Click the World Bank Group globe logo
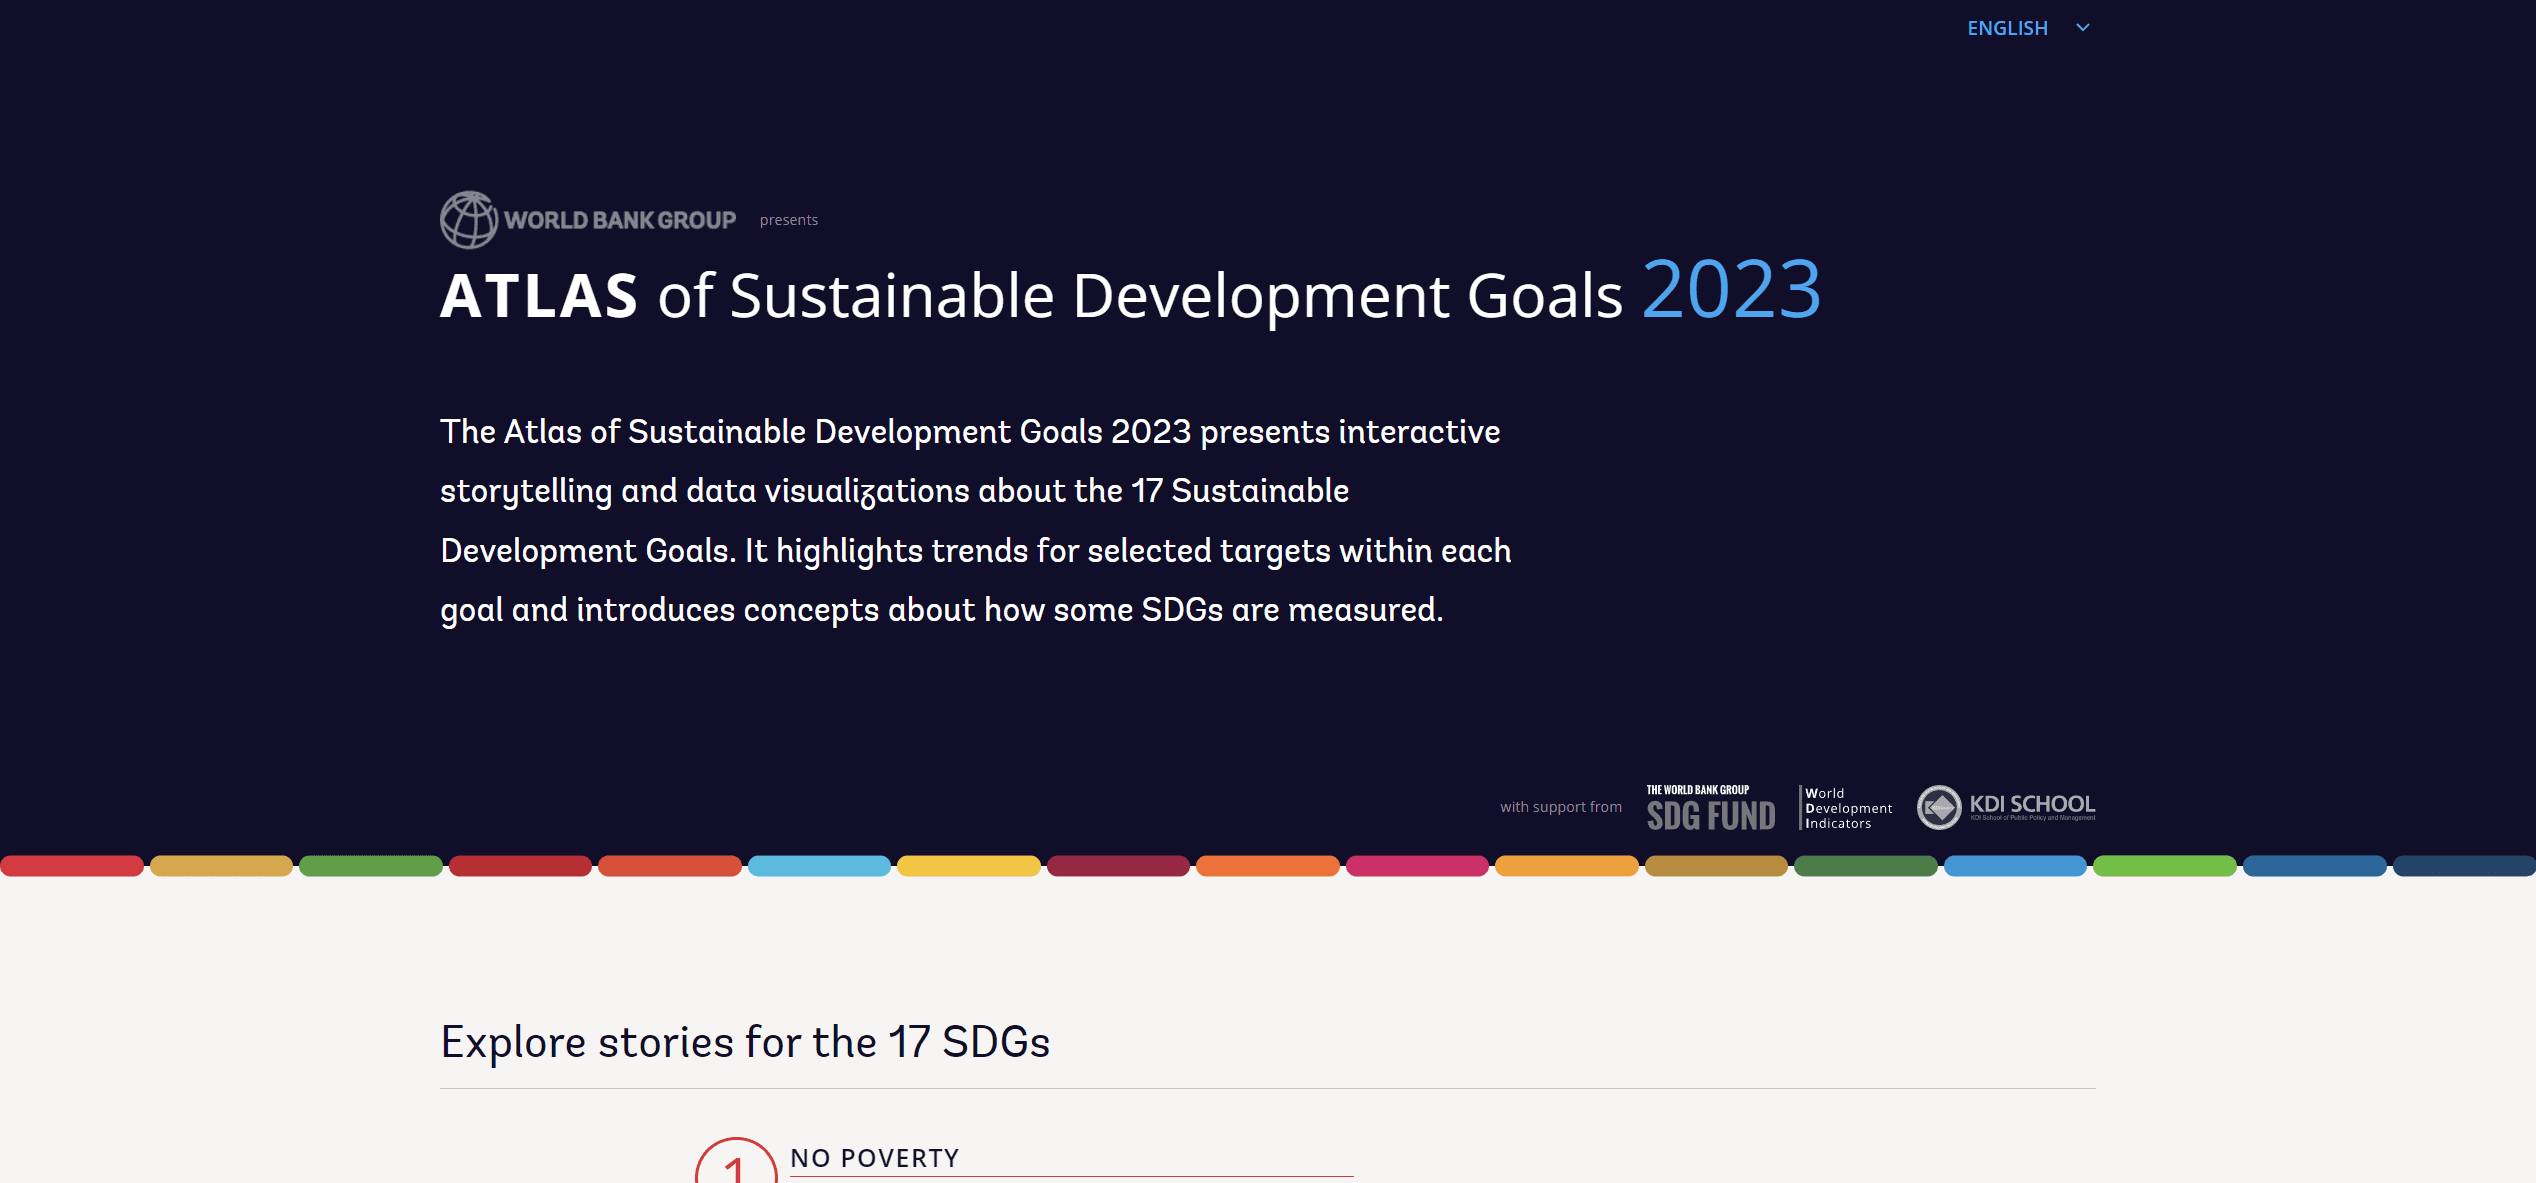This screenshot has width=2536, height=1183. (x=468, y=219)
